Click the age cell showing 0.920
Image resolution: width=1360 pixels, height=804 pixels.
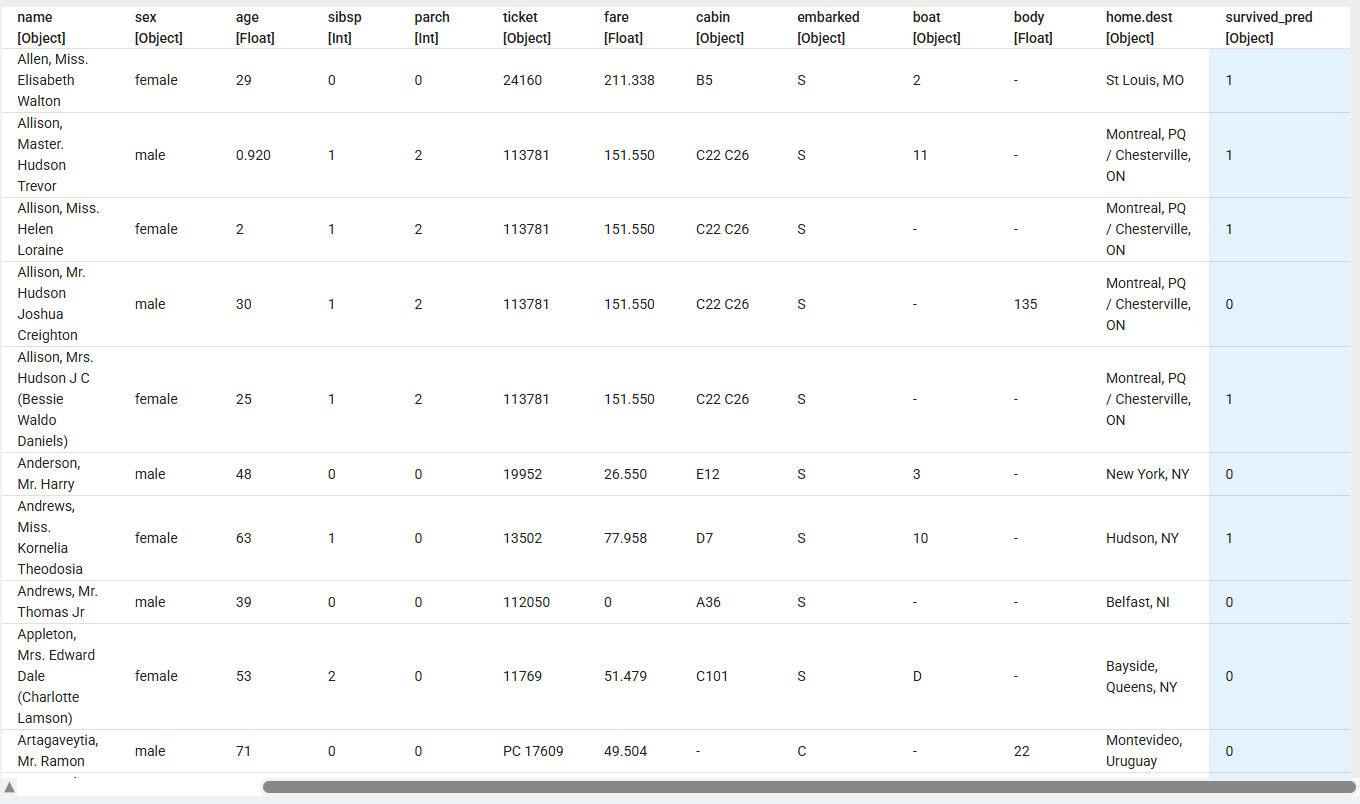point(253,155)
